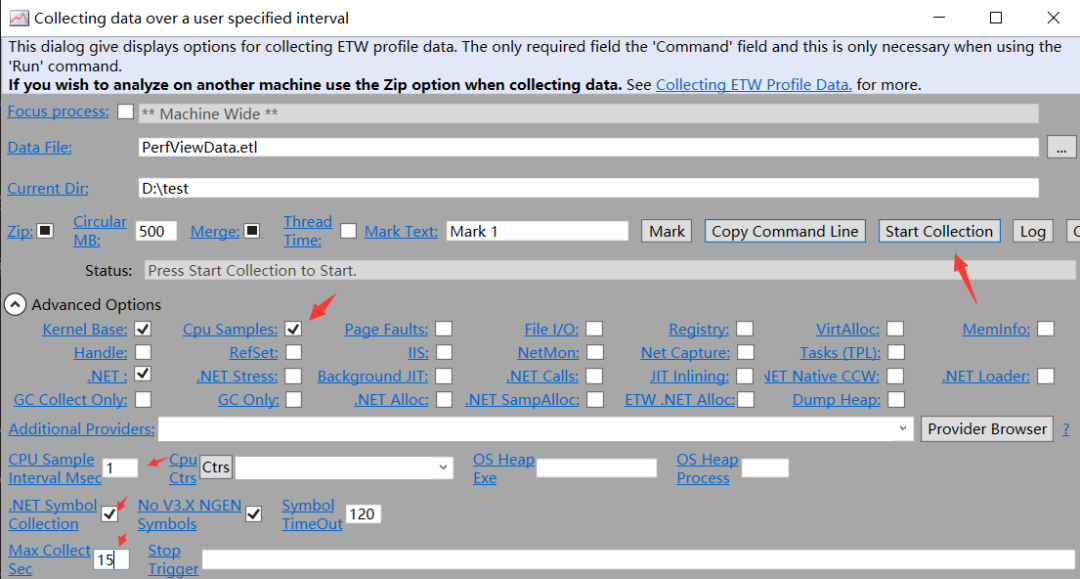Enable the Thread Time checkbox

click(349, 231)
